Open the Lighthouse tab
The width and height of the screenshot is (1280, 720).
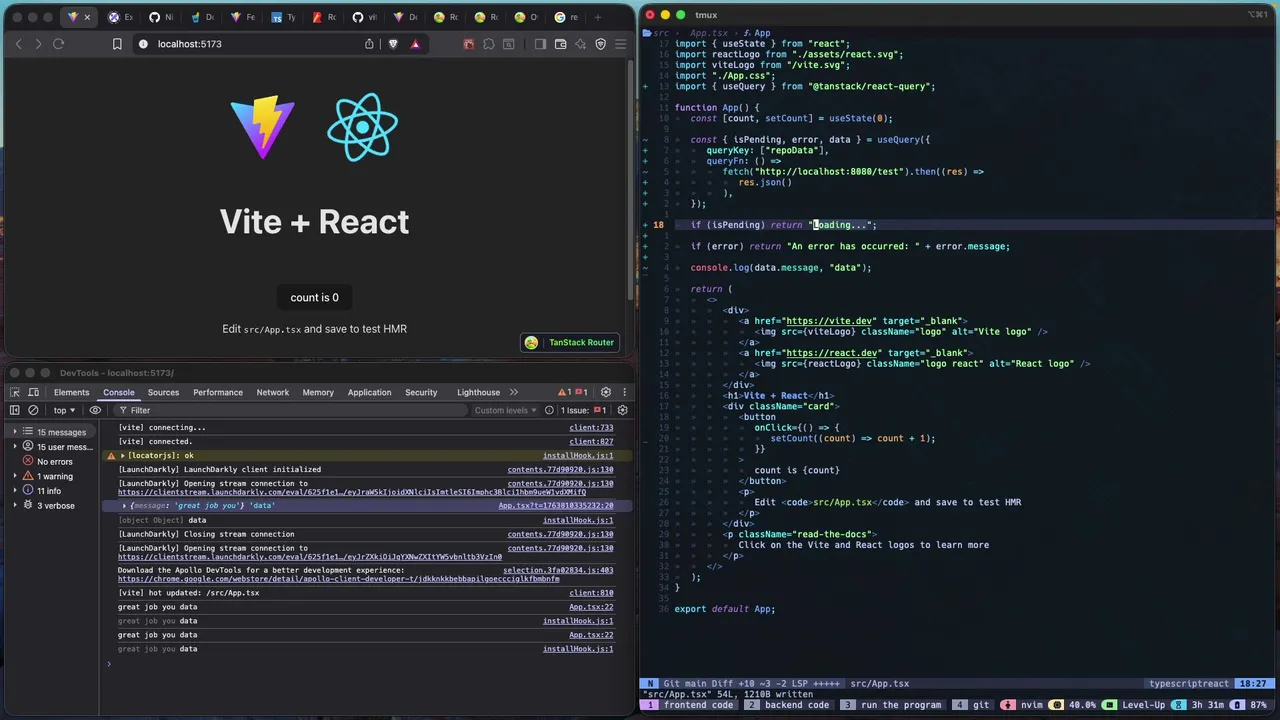478,392
